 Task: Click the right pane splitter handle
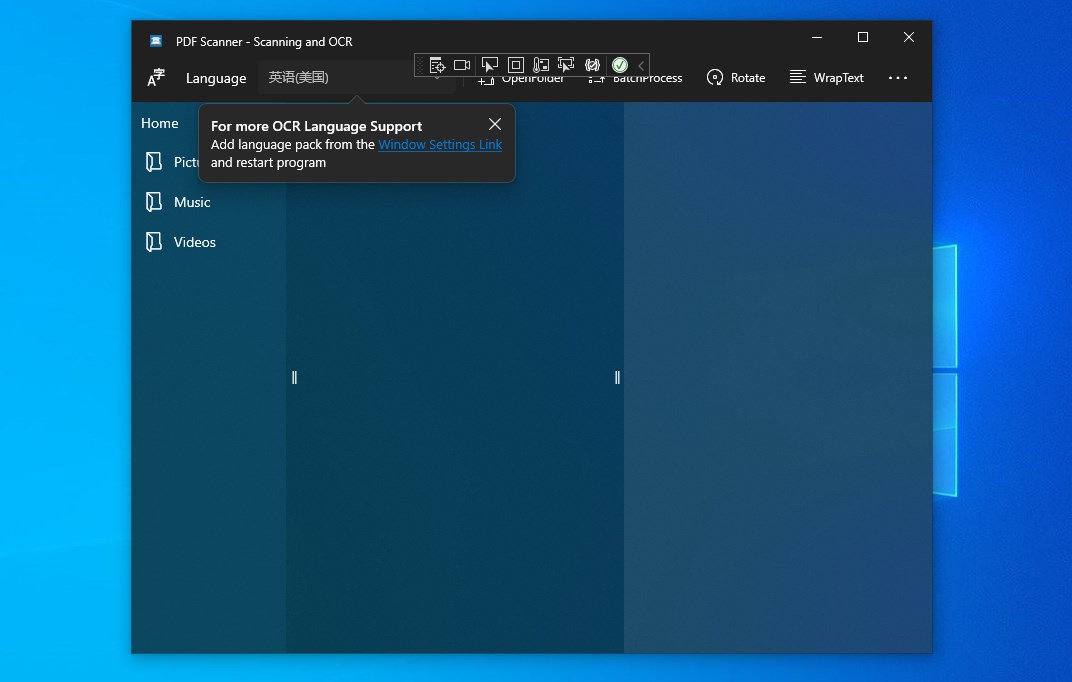point(617,377)
